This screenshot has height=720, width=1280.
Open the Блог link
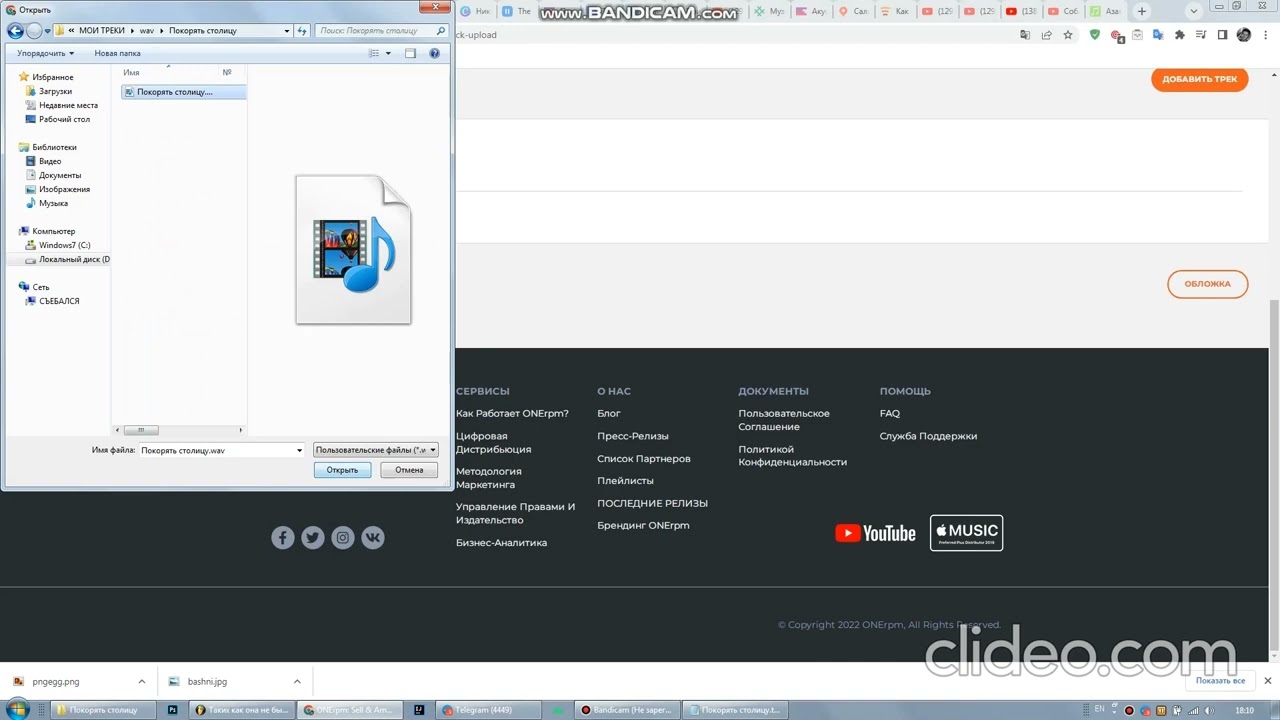coord(609,413)
